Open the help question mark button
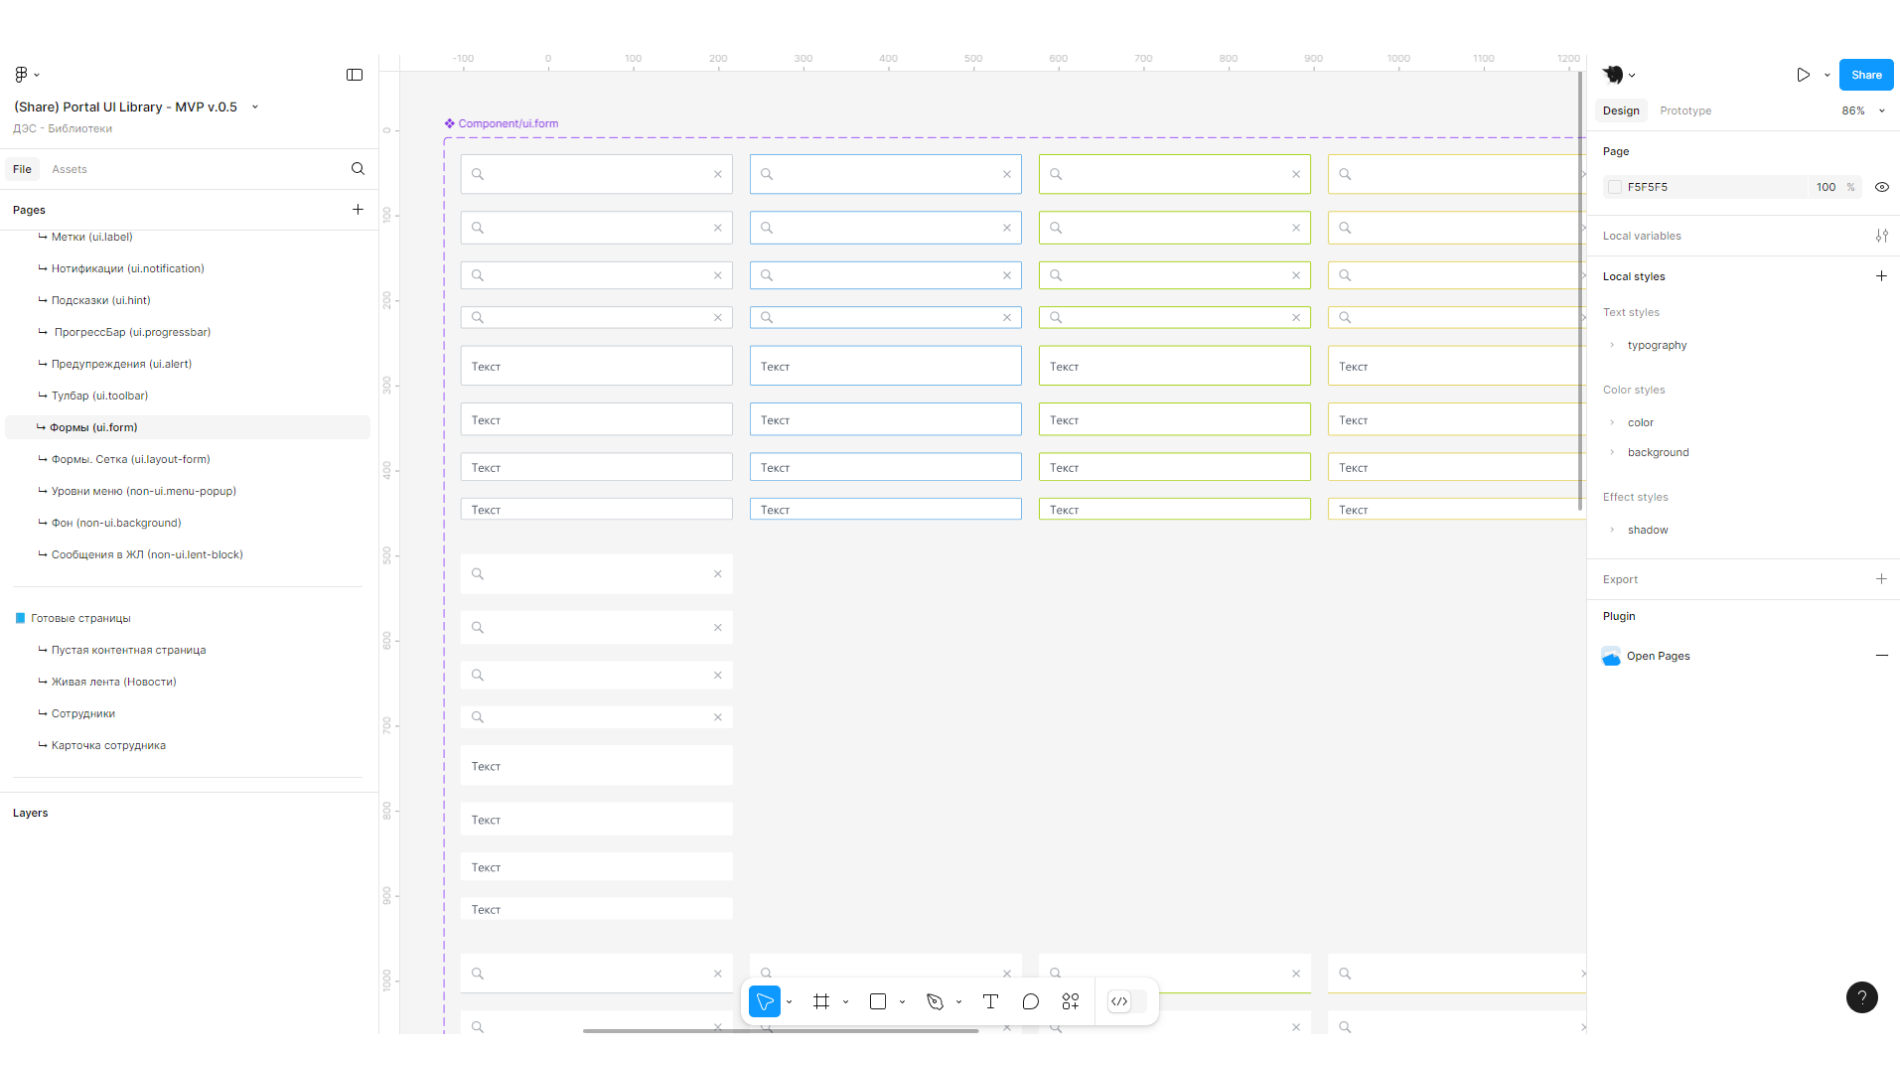This screenshot has height=1089, width=1900. tap(1861, 997)
